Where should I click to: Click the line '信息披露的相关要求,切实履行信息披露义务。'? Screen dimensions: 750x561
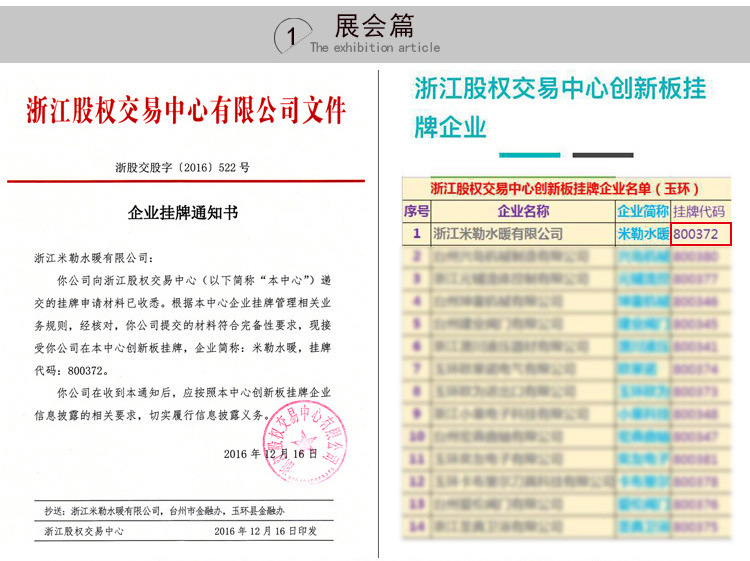(x=153, y=415)
